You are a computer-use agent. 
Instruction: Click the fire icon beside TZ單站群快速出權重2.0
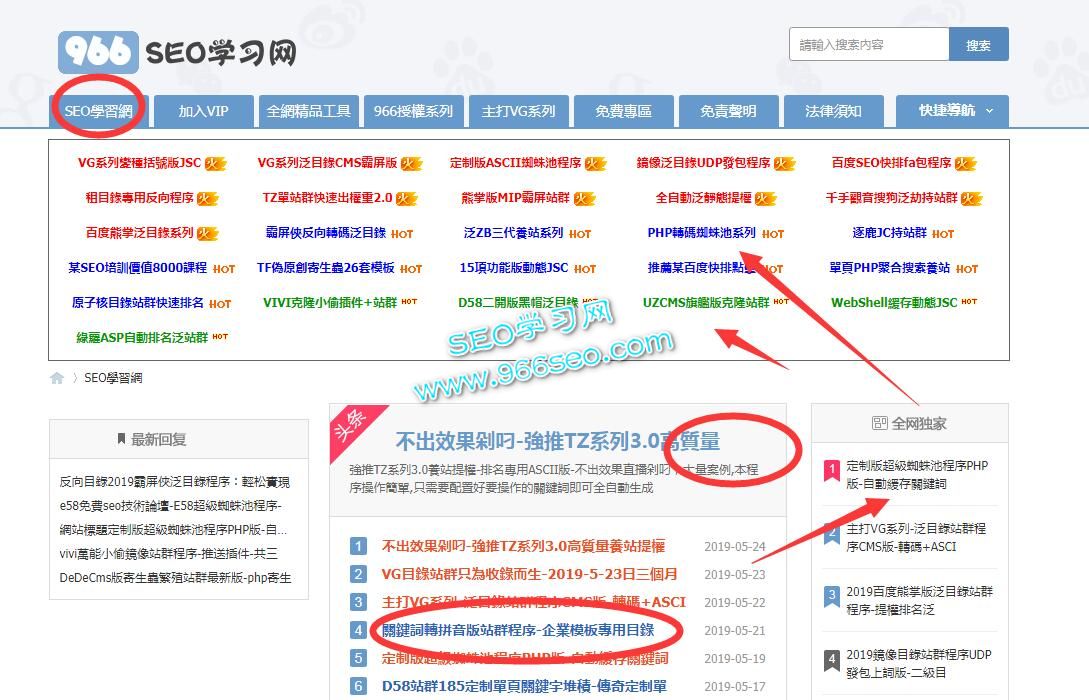tap(406, 199)
